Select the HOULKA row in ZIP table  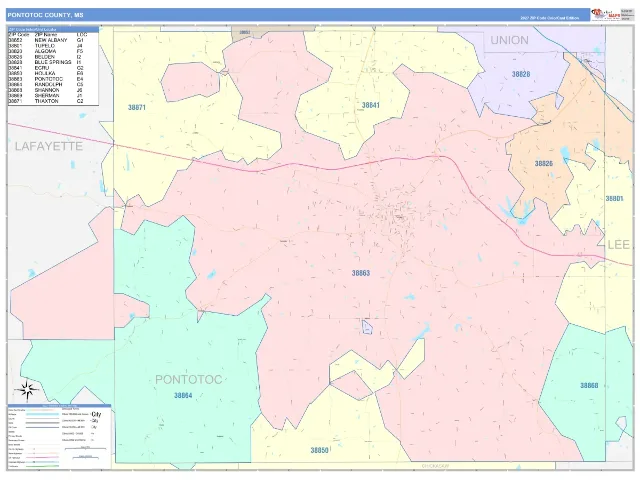48,73
